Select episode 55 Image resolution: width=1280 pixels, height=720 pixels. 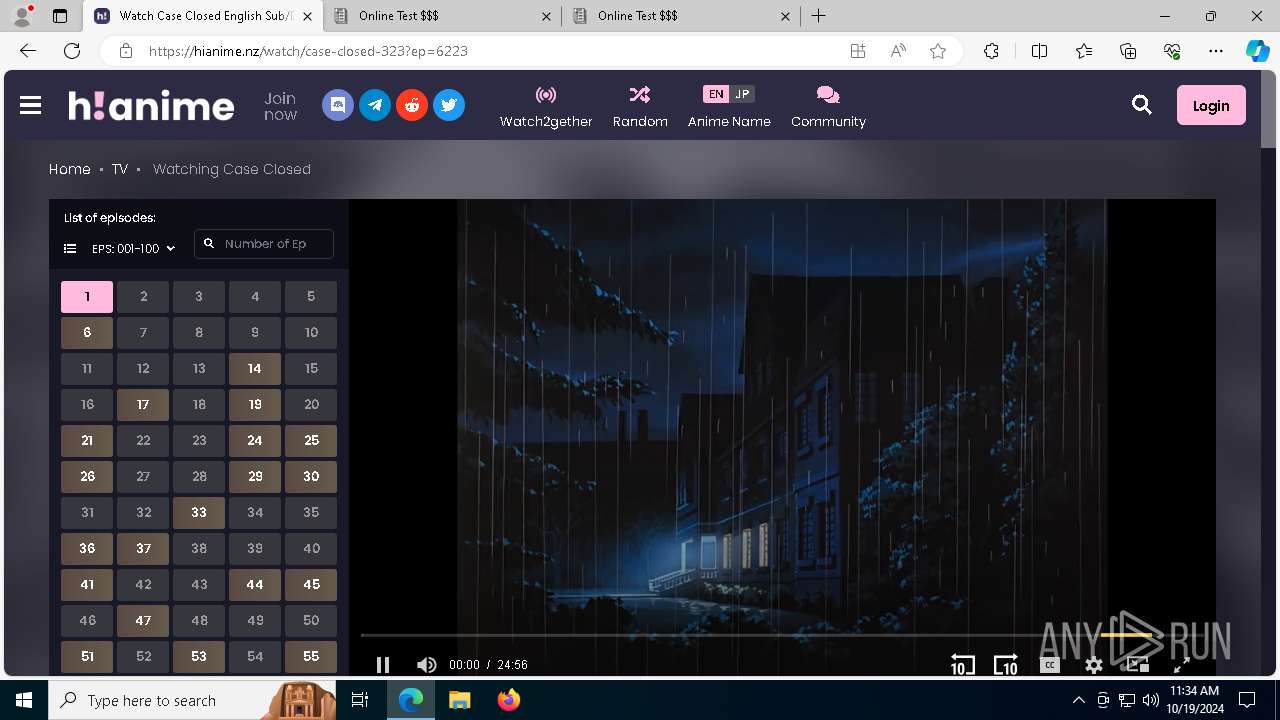(x=311, y=657)
